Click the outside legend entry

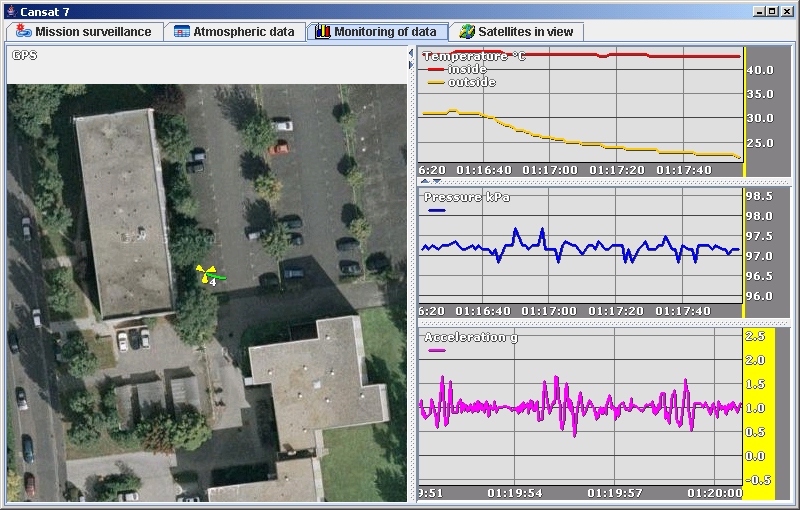pos(462,82)
